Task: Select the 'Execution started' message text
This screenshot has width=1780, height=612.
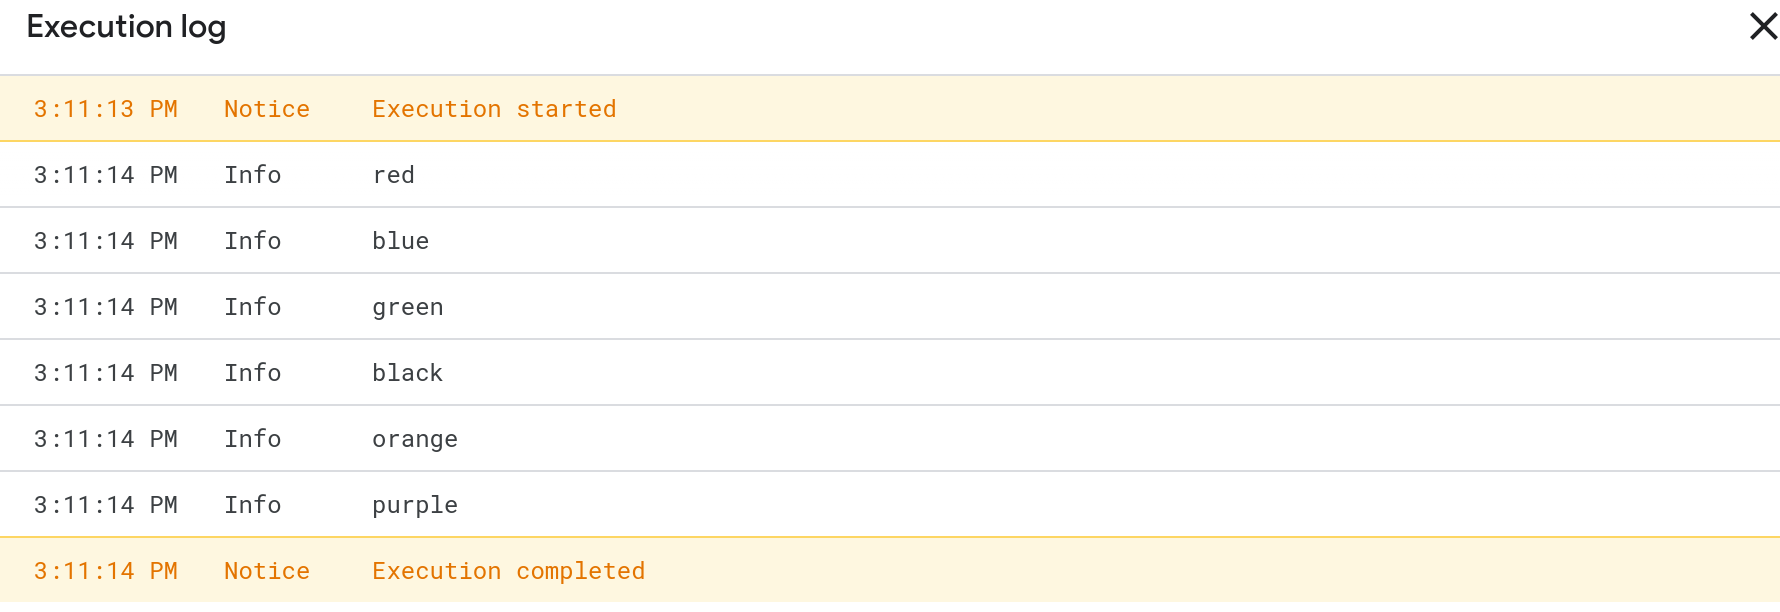Action: (494, 109)
